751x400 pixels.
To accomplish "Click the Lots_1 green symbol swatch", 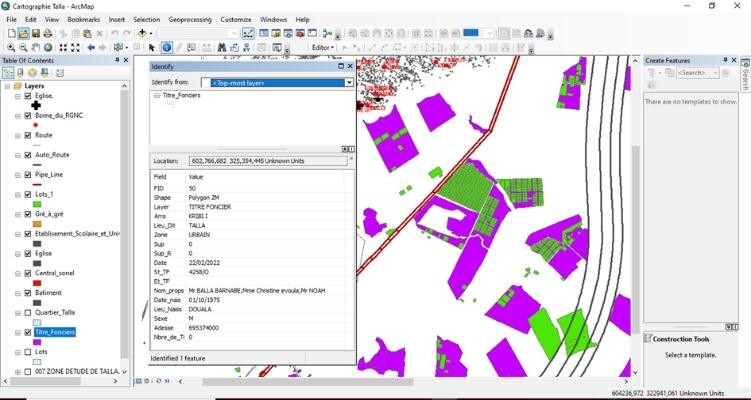I will click(37, 205).
